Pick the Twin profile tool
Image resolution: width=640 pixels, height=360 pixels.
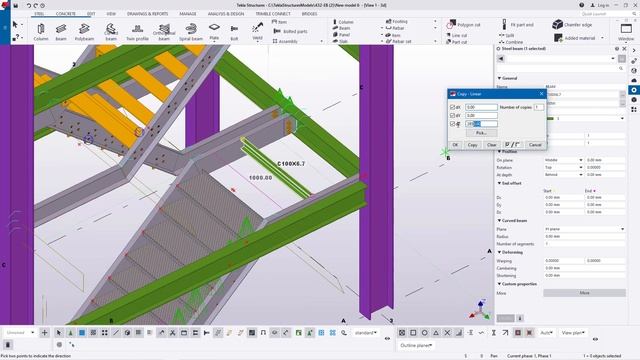(137, 31)
